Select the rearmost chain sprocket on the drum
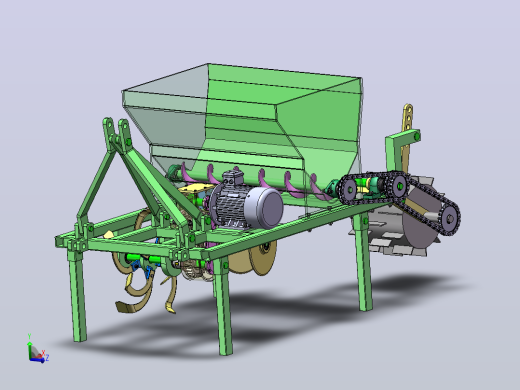The height and width of the screenshot is (390, 520). click(x=449, y=218)
